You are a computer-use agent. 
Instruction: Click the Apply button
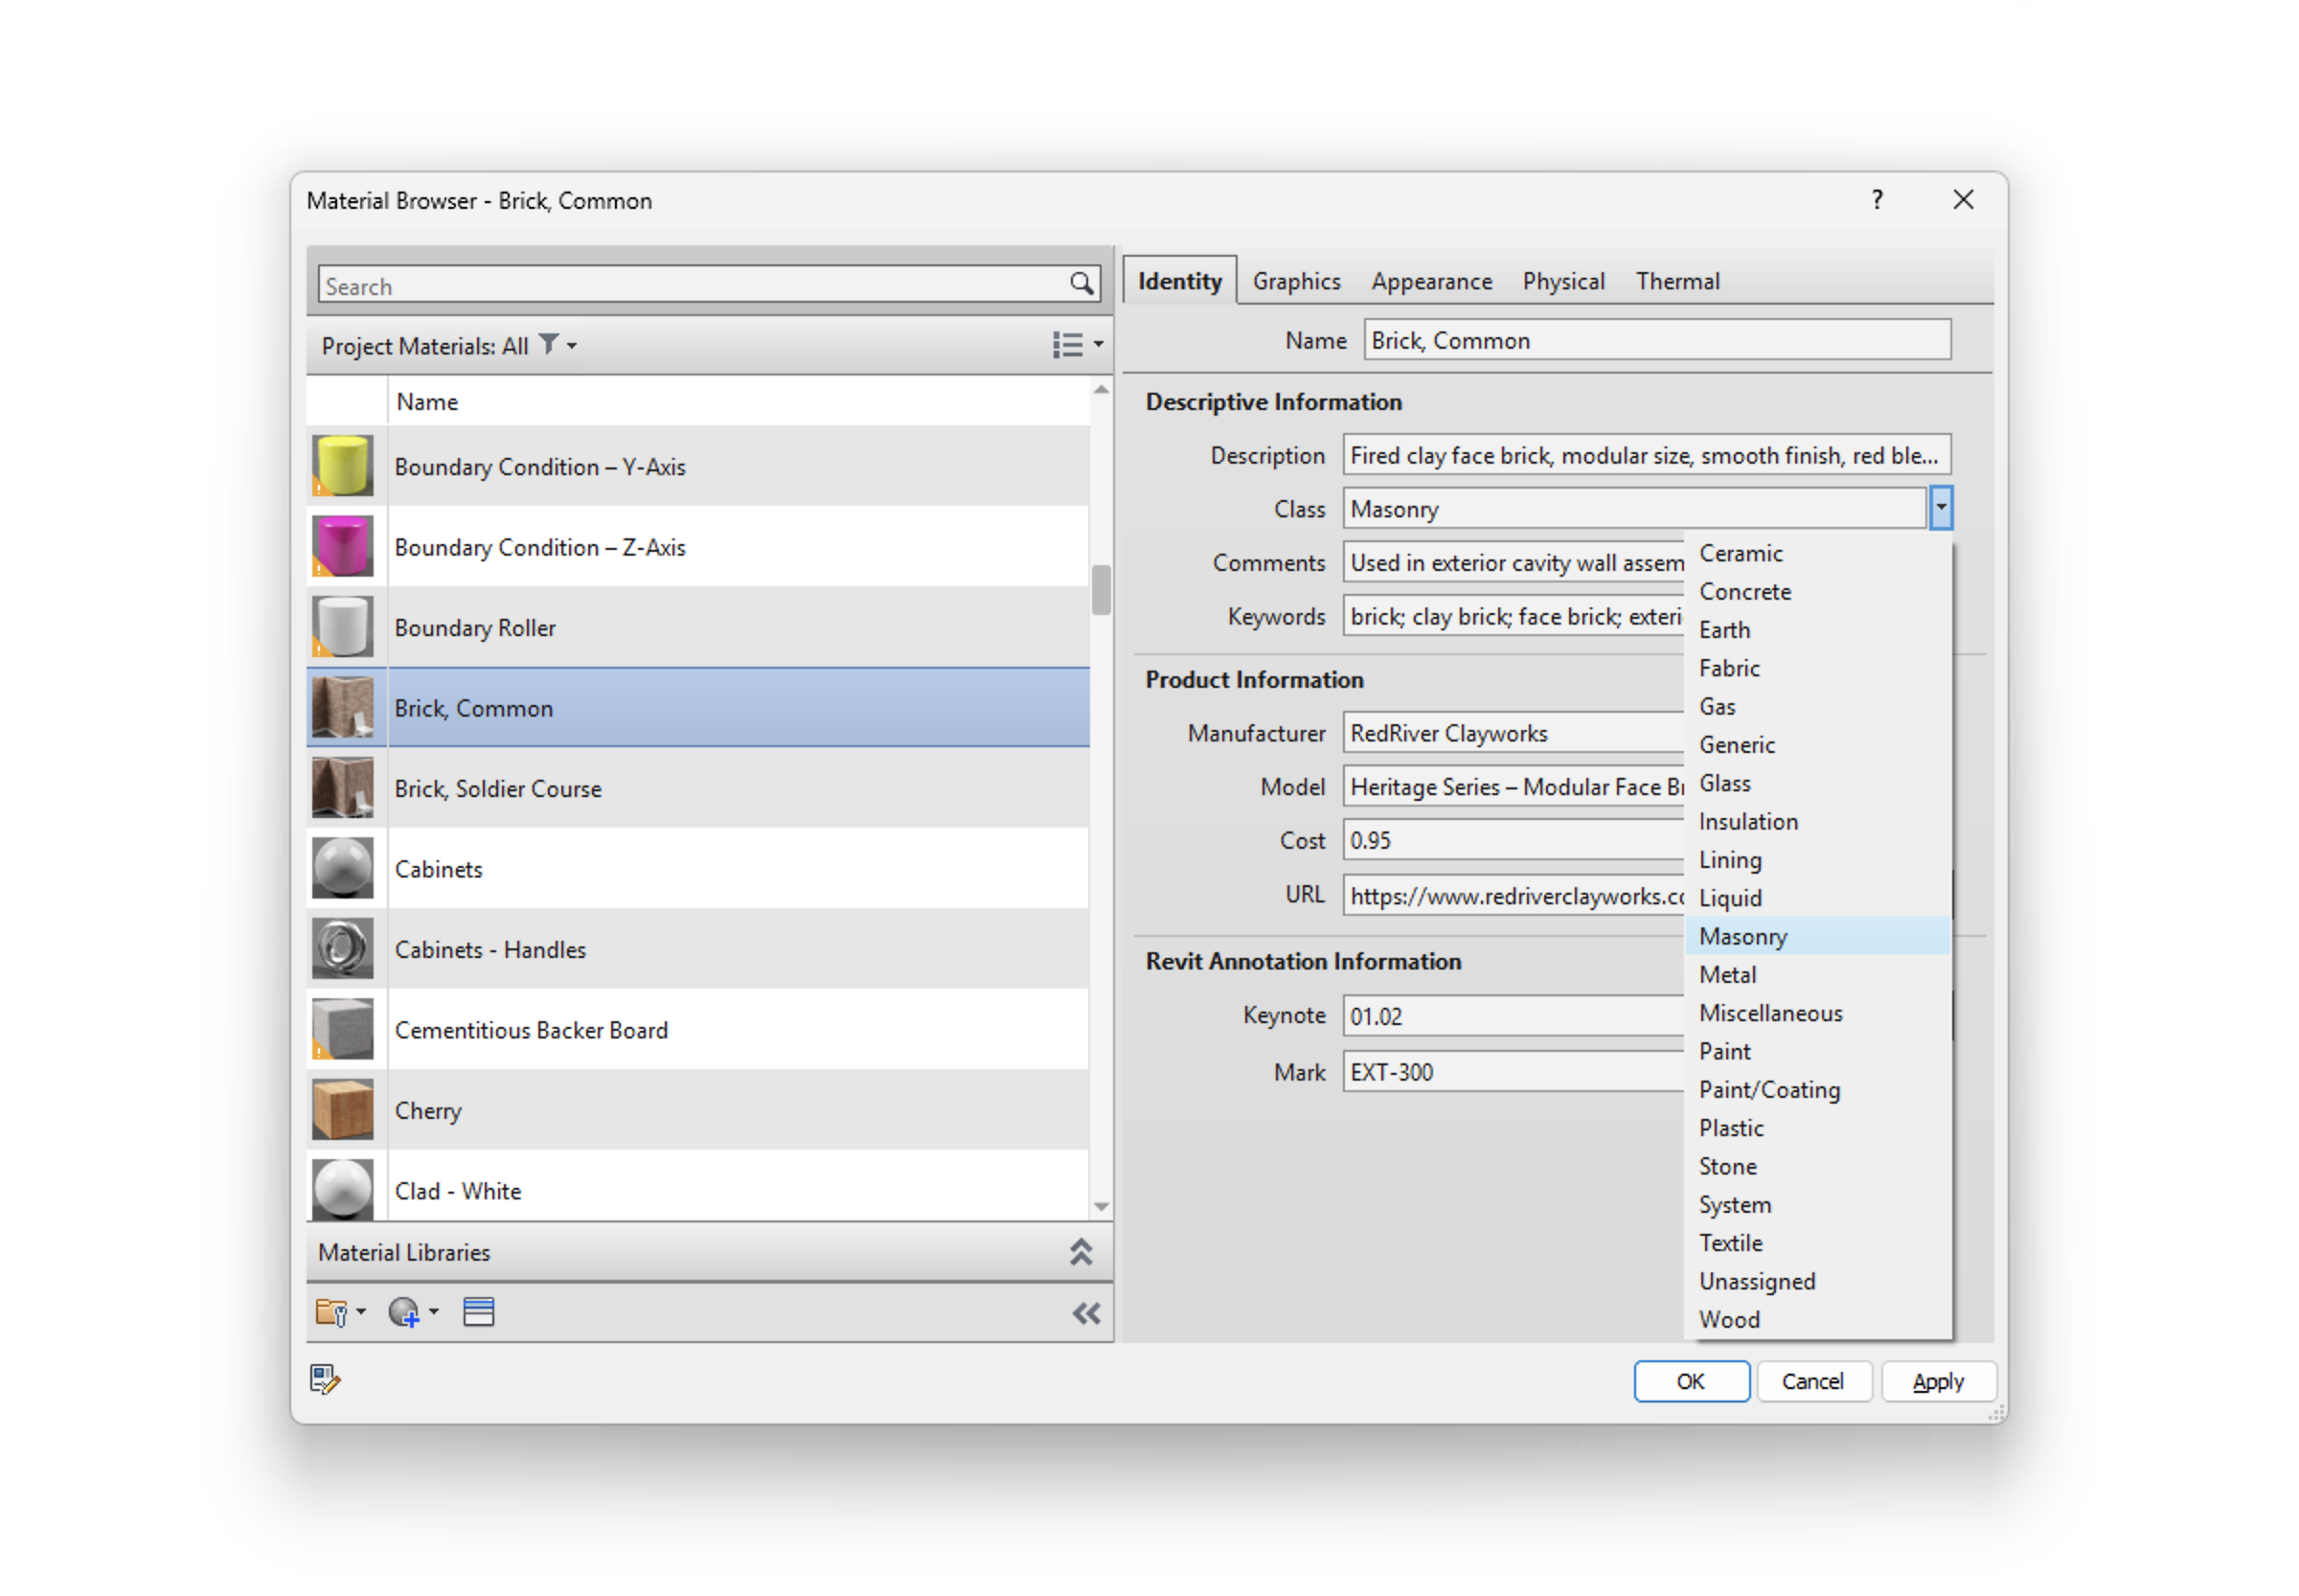tap(1937, 1380)
